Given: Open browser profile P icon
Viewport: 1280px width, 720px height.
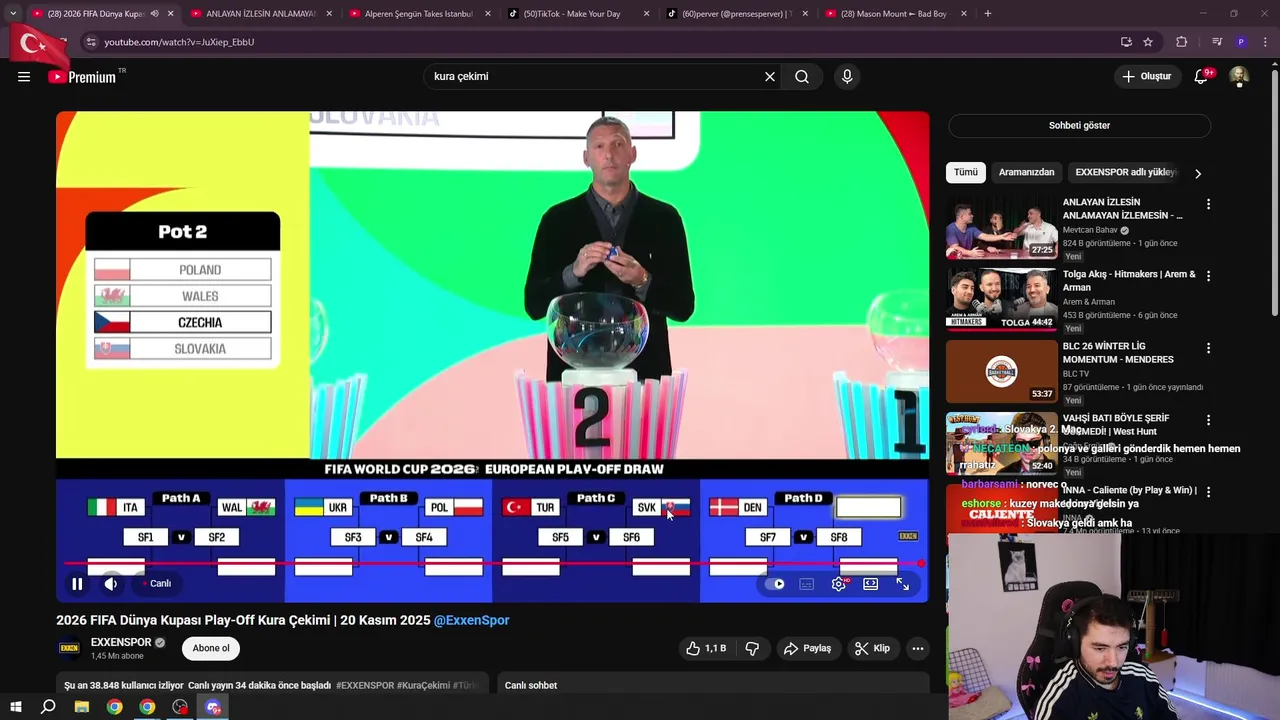Looking at the screenshot, I should coord(1241,42).
